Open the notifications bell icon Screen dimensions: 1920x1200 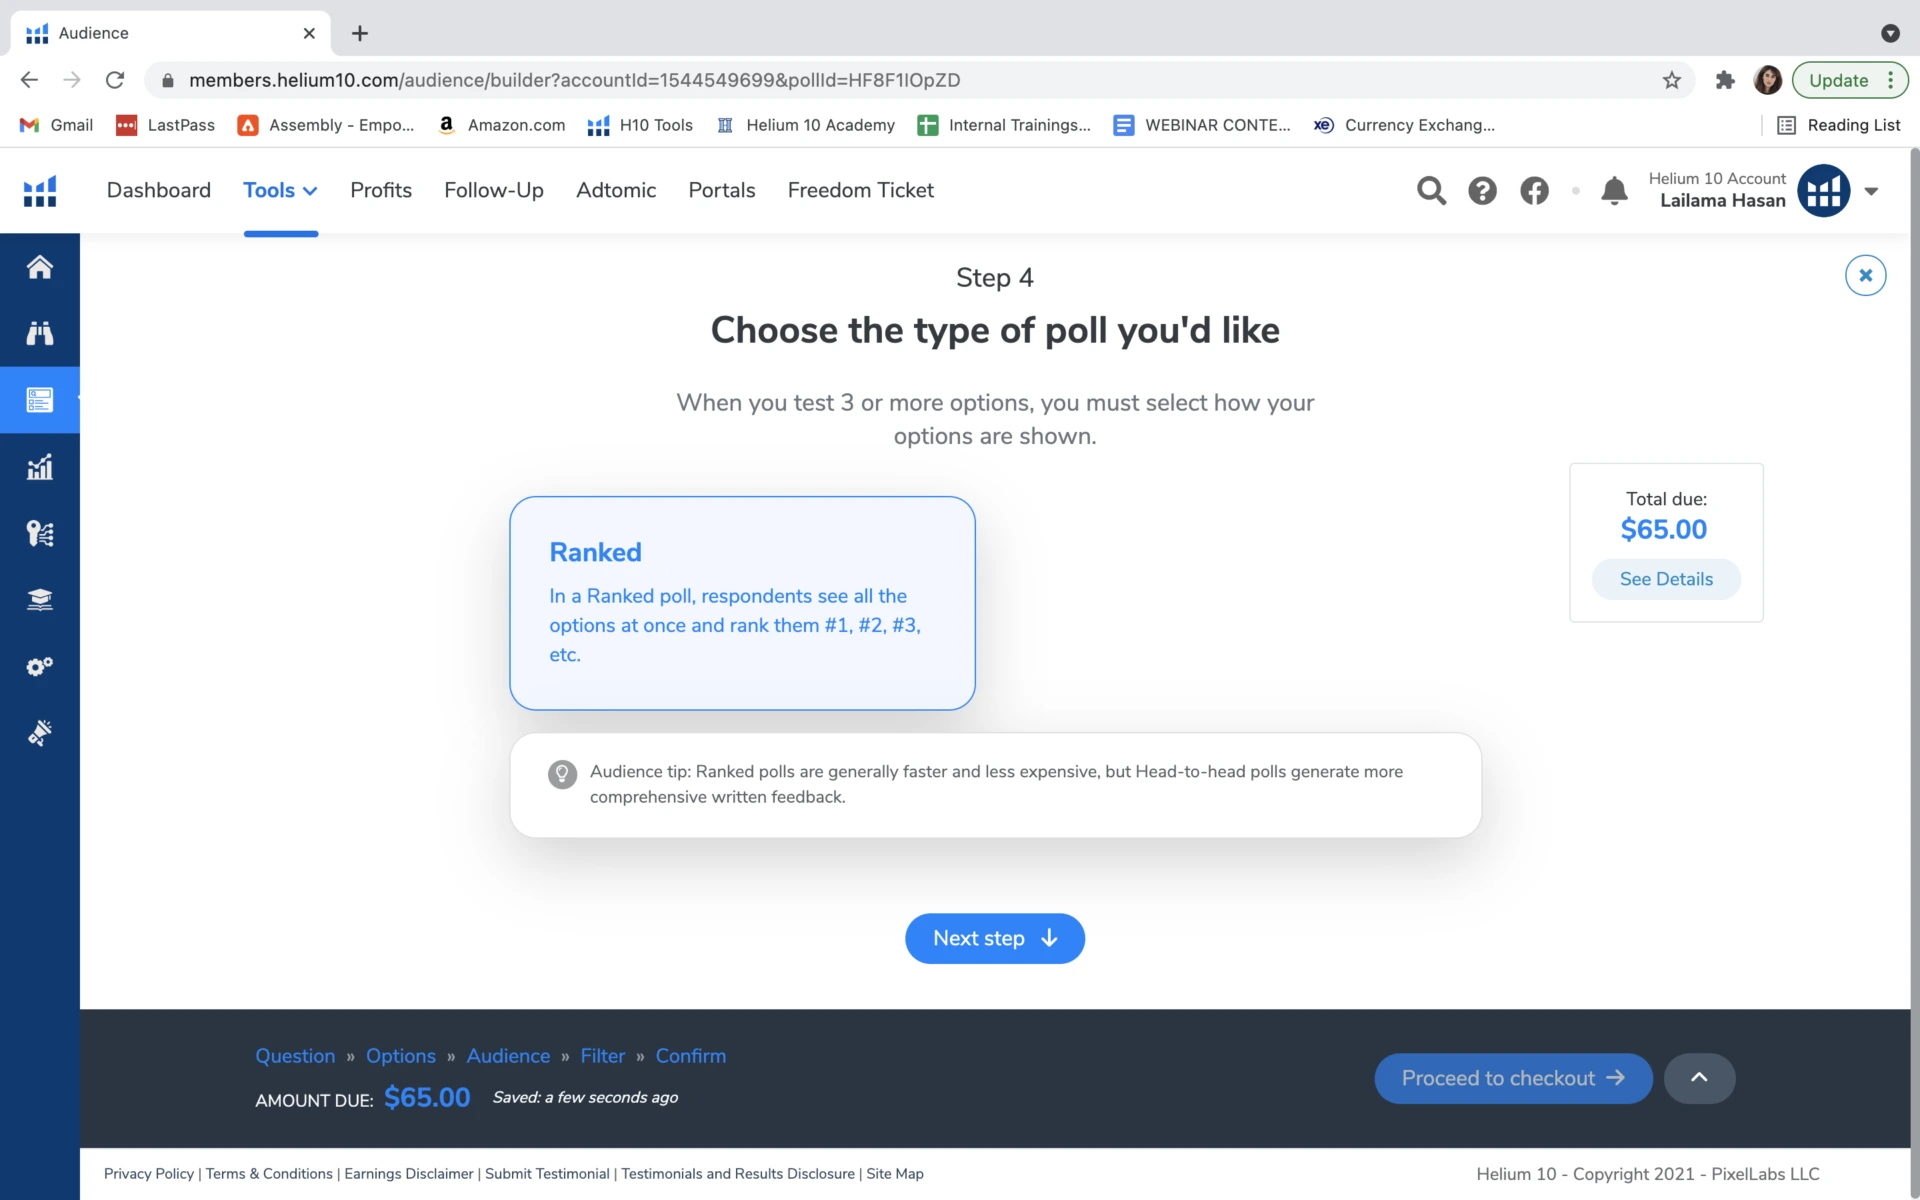(x=1614, y=190)
